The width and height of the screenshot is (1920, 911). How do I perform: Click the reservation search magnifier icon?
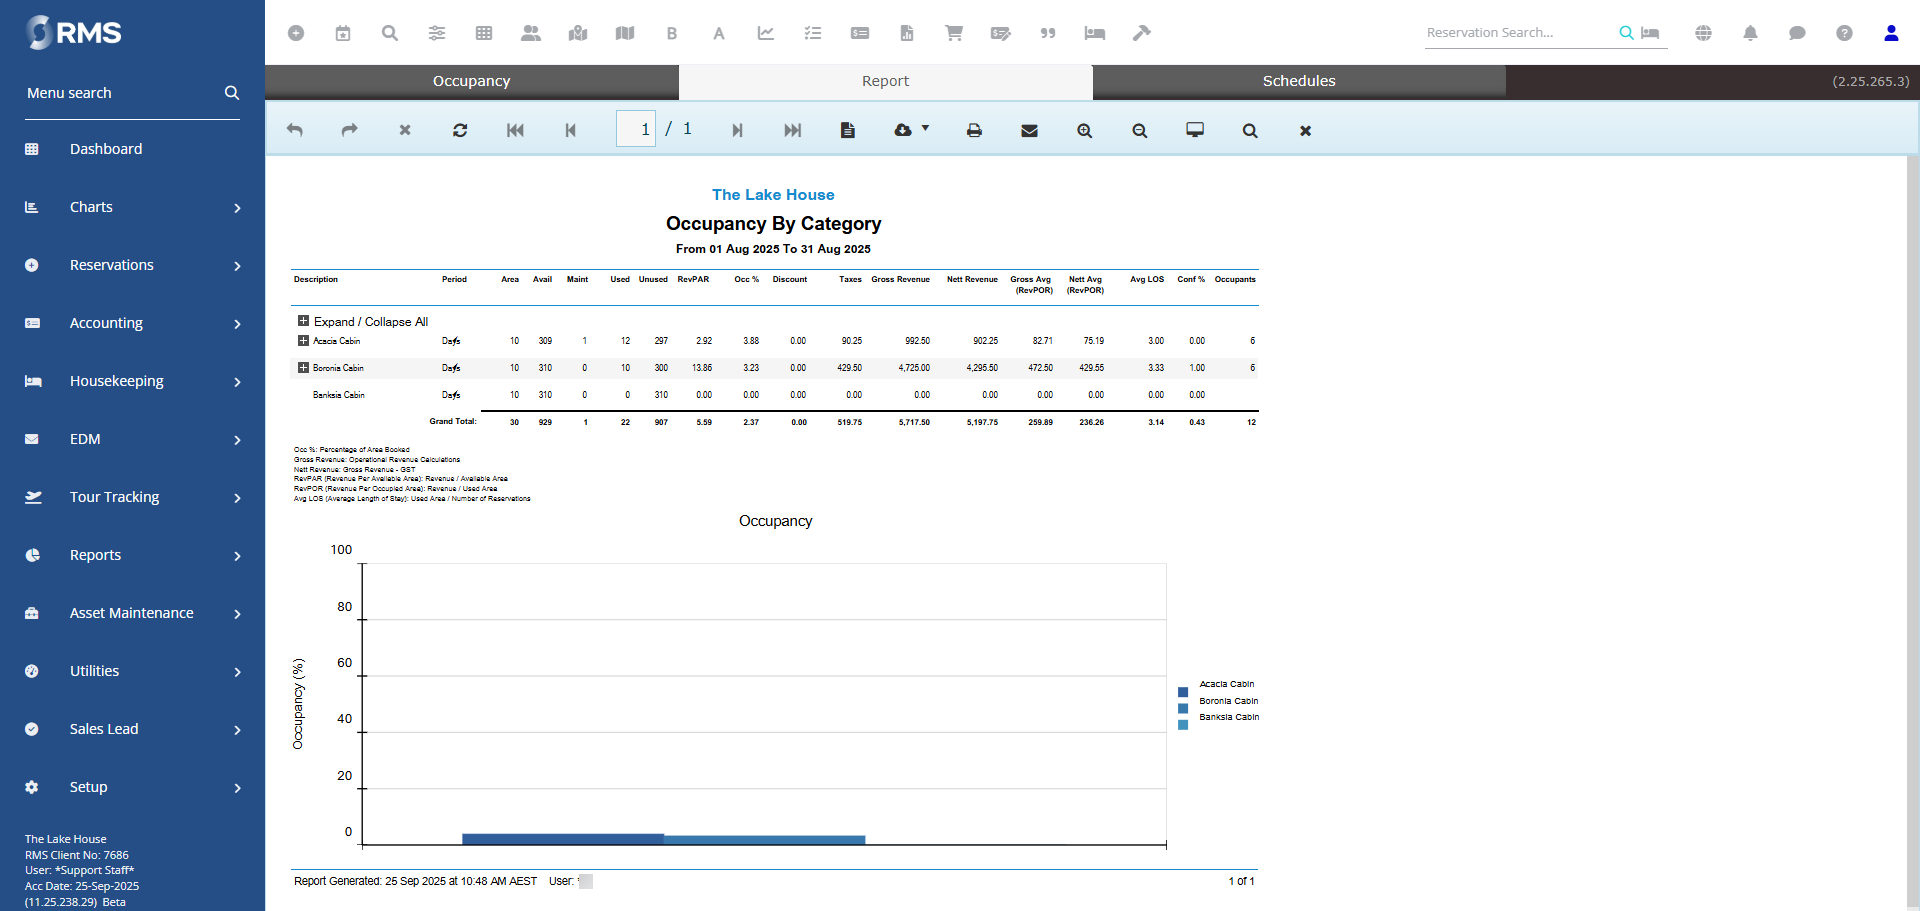(1627, 33)
